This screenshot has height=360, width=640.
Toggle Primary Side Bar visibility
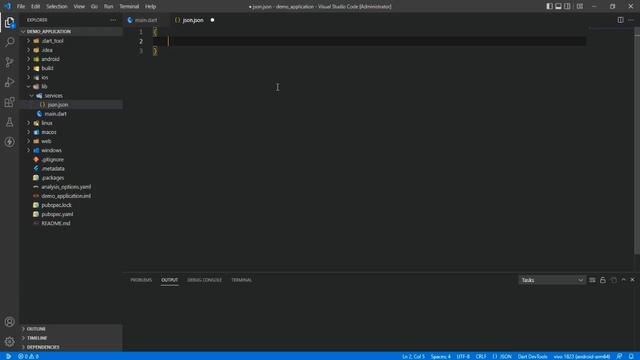coord(549,7)
